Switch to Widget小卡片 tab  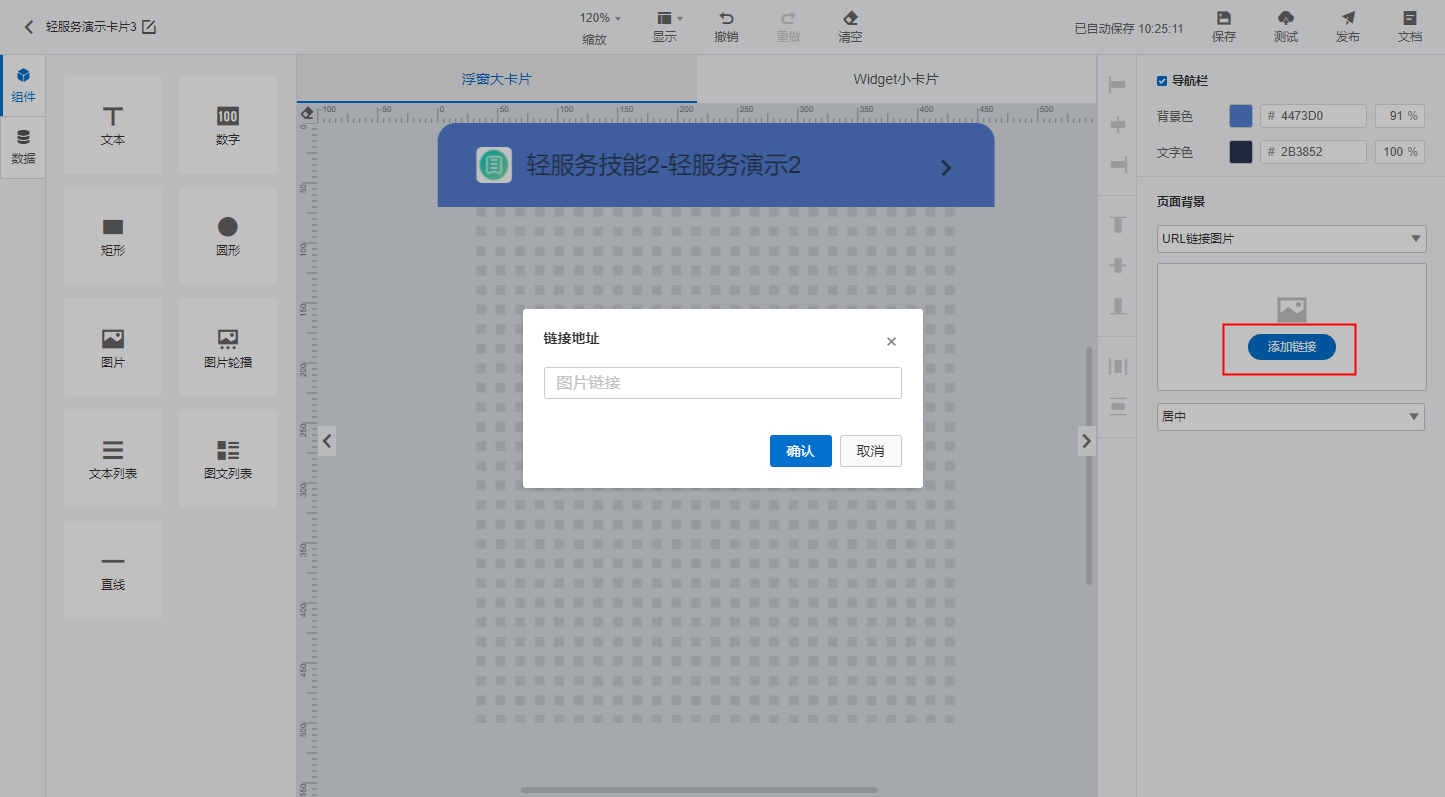pos(896,79)
